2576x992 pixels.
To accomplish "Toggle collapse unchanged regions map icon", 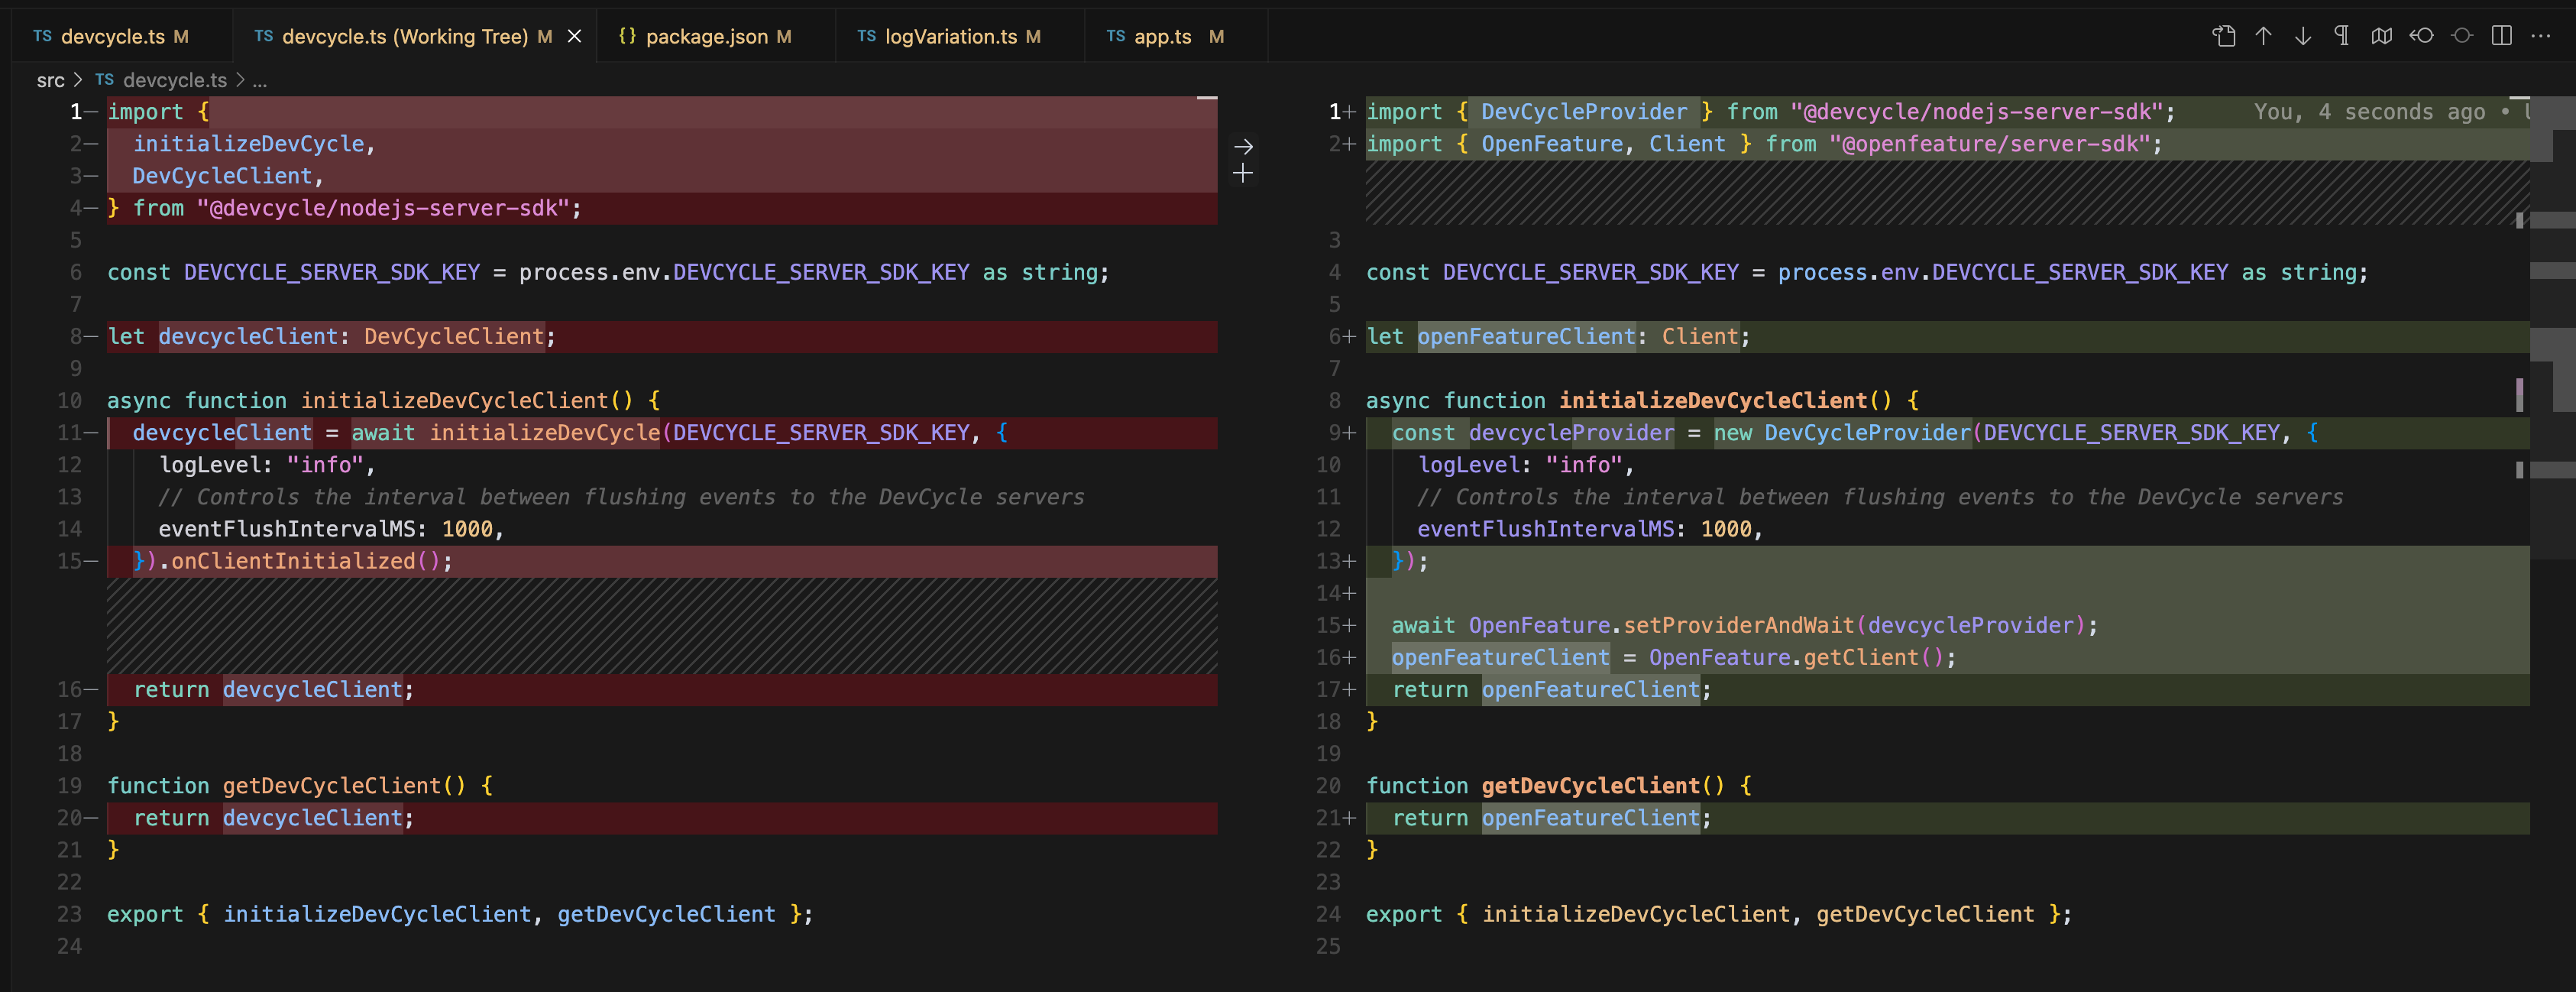I will pos(2381,36).
